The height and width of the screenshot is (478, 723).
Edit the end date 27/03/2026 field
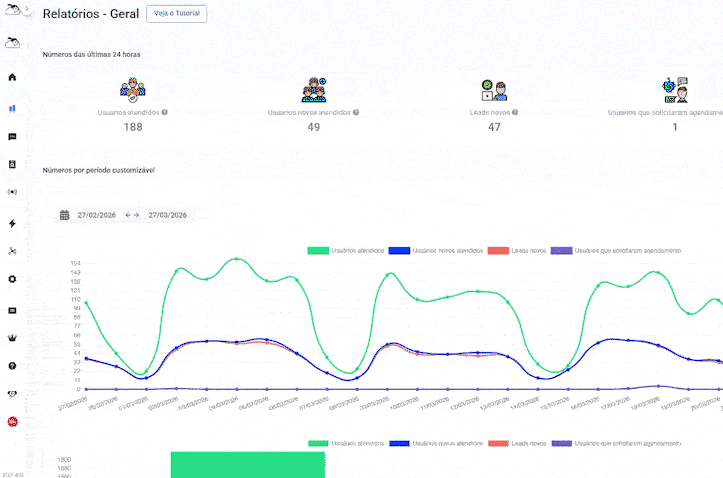(x=168, y=215)
